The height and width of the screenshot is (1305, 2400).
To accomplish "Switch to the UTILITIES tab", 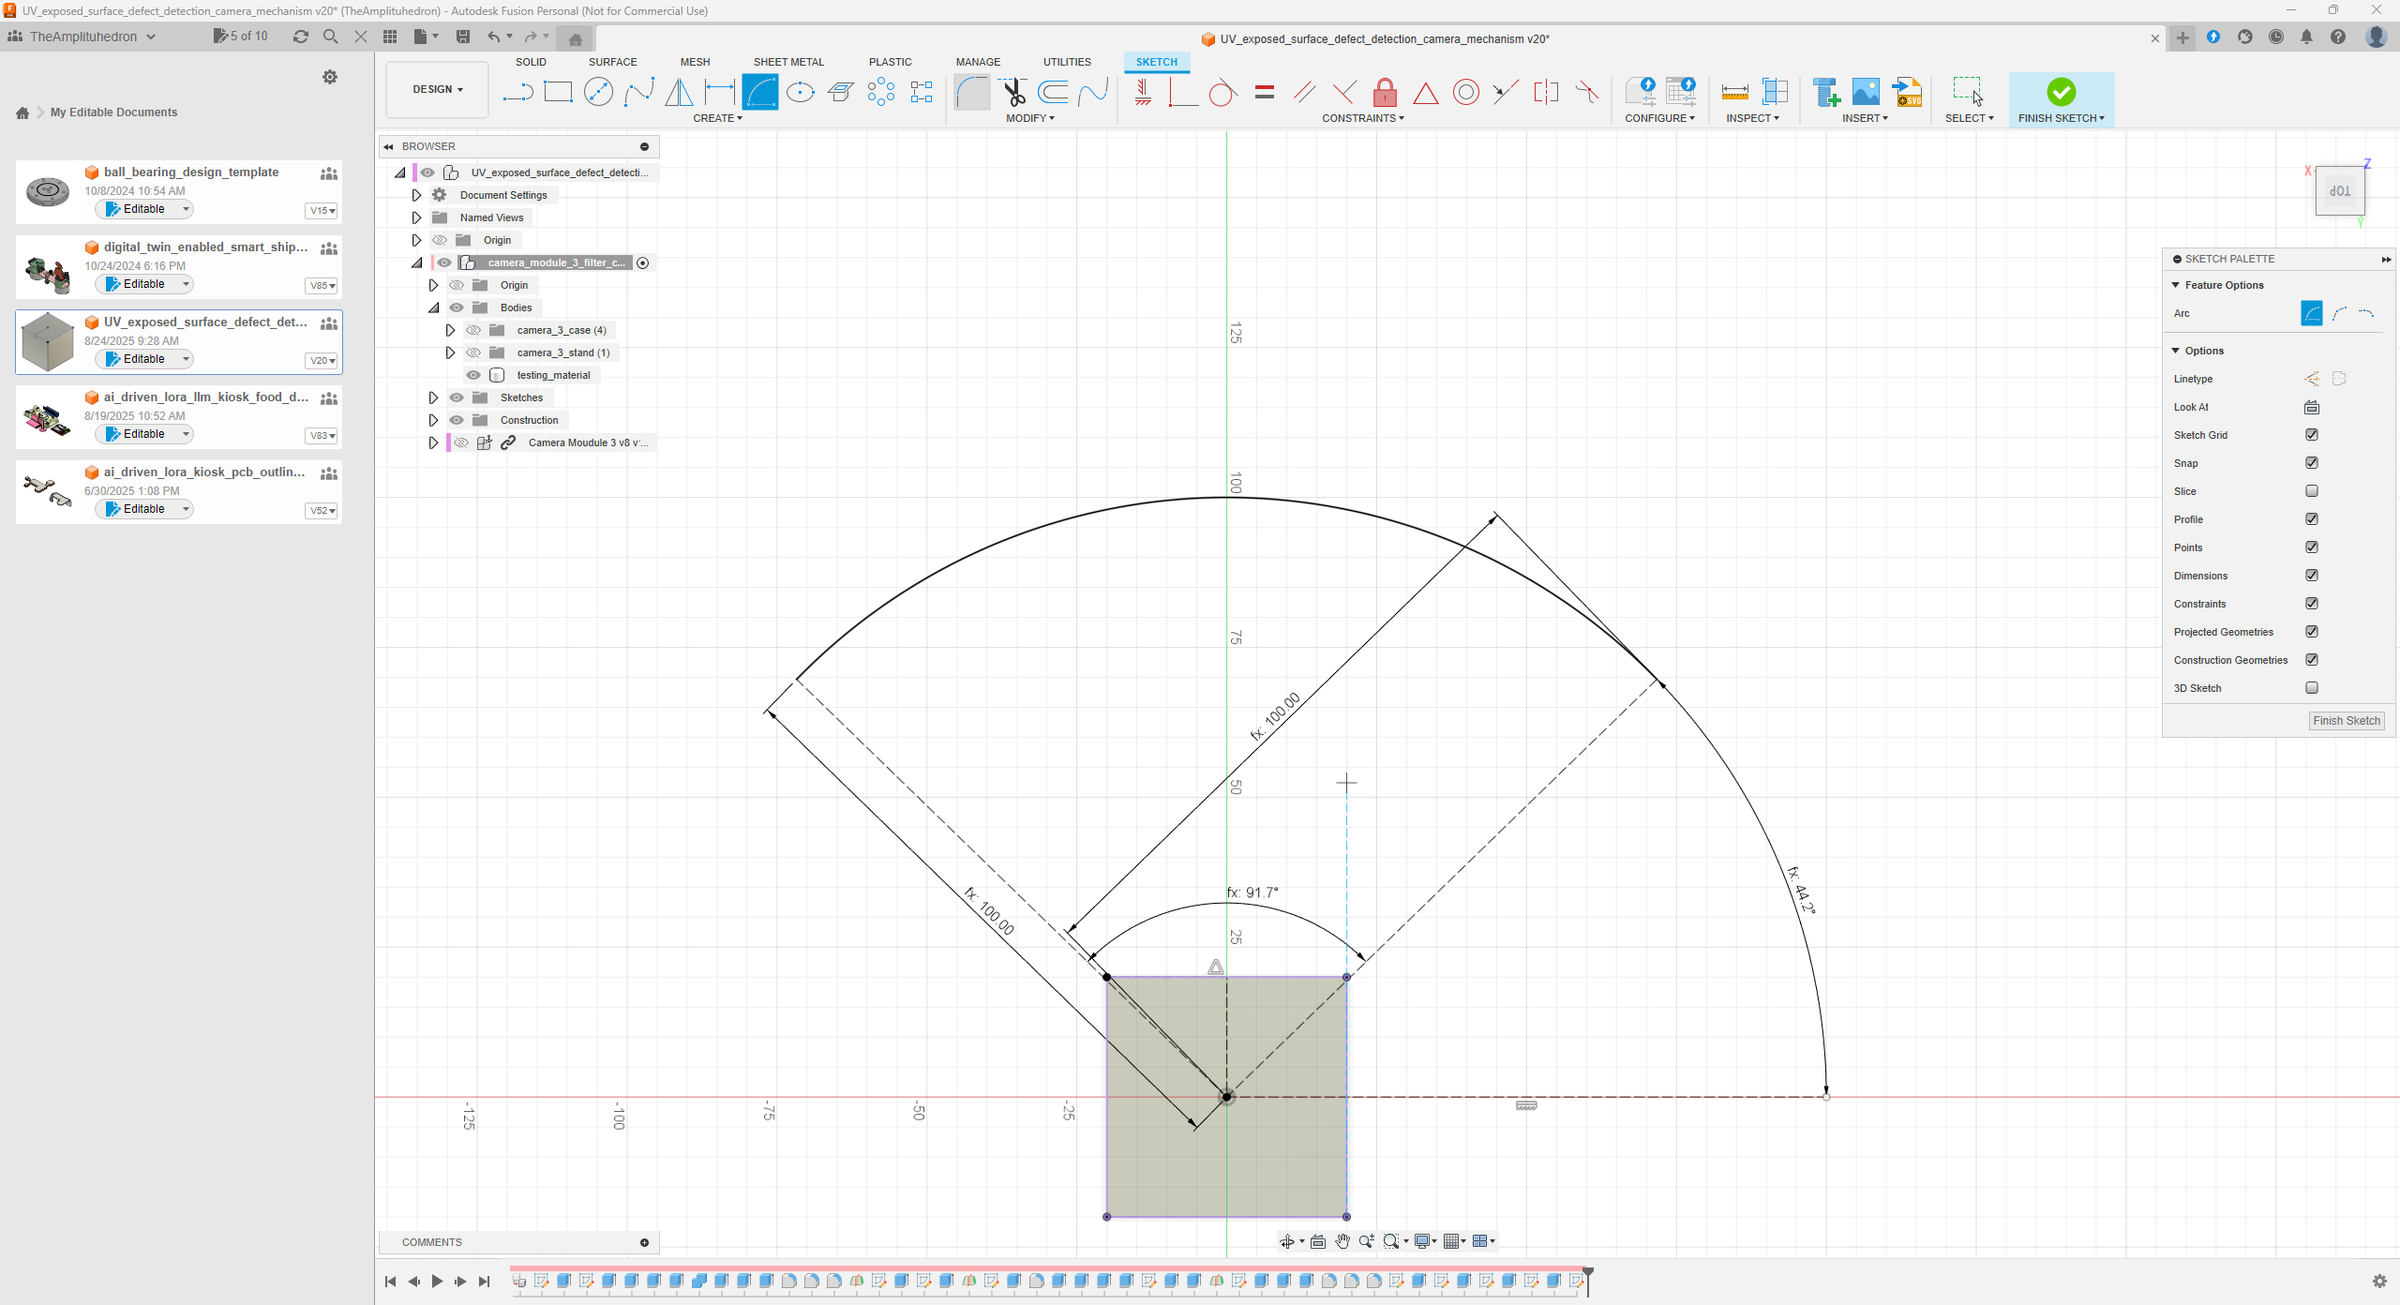I will (1066, 62).
